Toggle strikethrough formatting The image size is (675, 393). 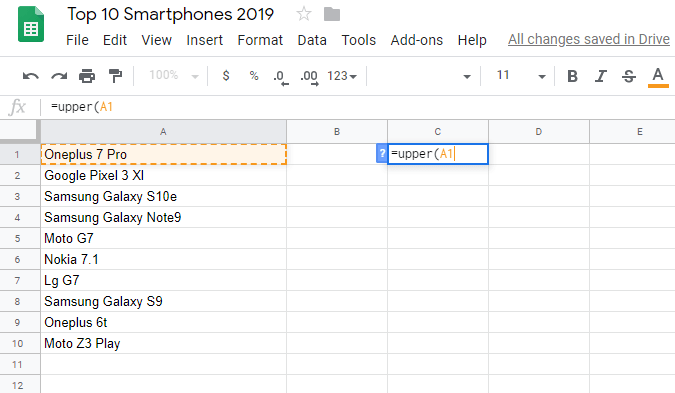coord(629,76)
